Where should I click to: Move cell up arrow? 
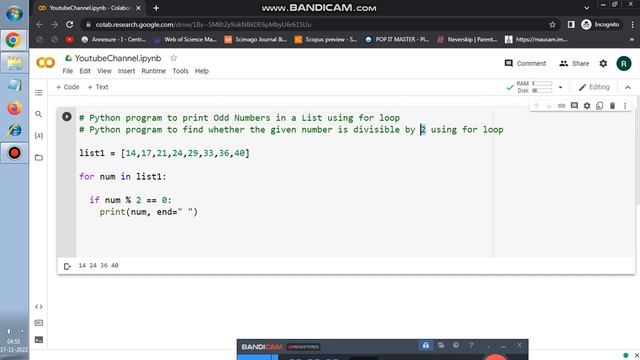tap(536, 106)
